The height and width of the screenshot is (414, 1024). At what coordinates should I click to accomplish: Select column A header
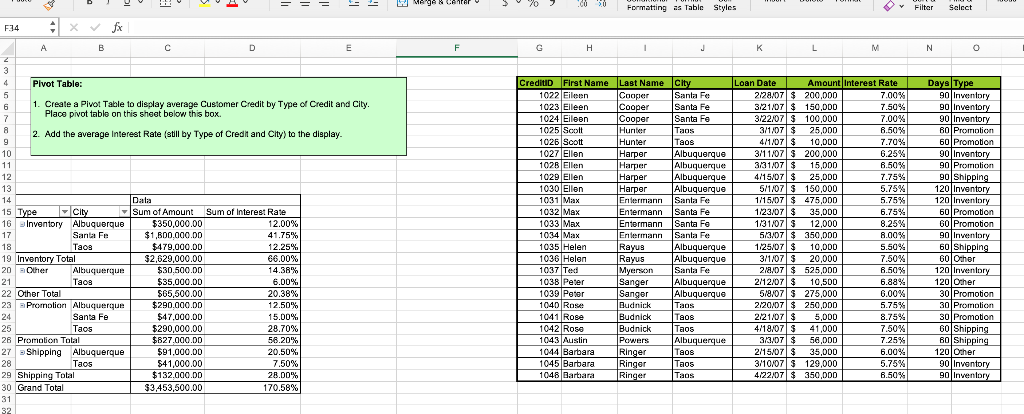pyautogui.click(x=43, y=48)
